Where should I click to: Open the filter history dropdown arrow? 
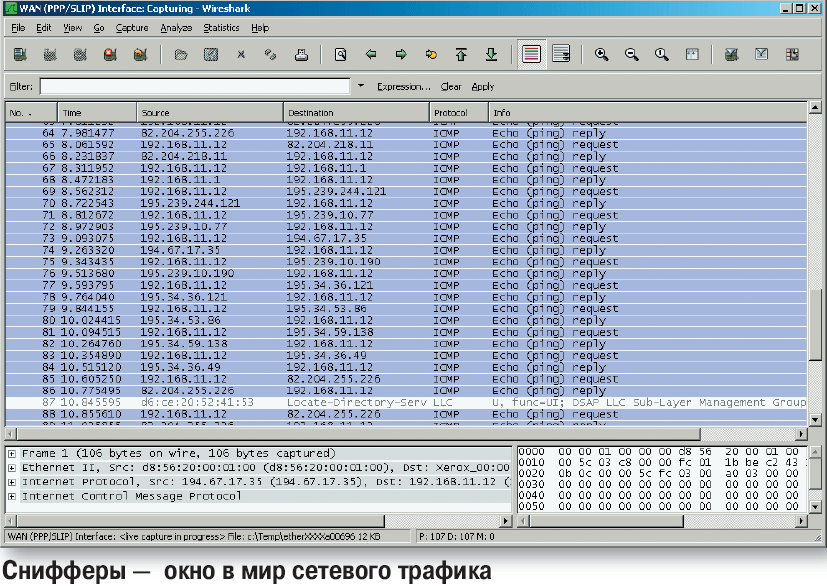[361, 87]
